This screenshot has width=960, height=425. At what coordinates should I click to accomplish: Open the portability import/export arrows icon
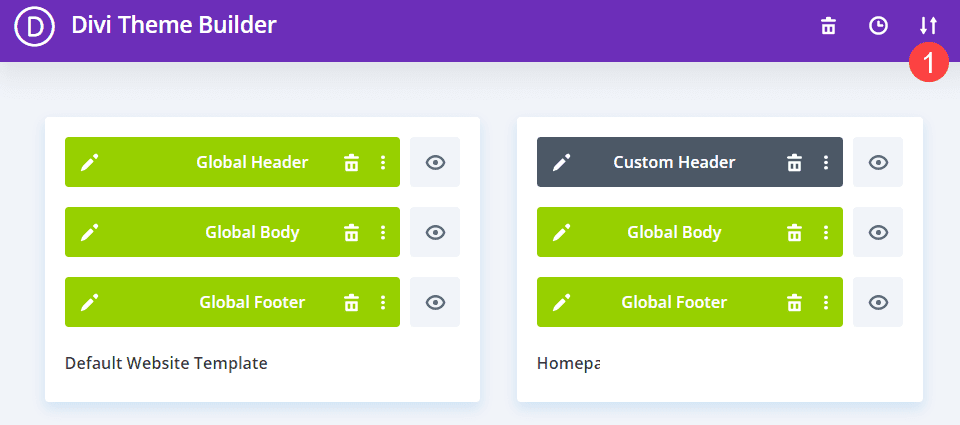(x=929, y=26)
